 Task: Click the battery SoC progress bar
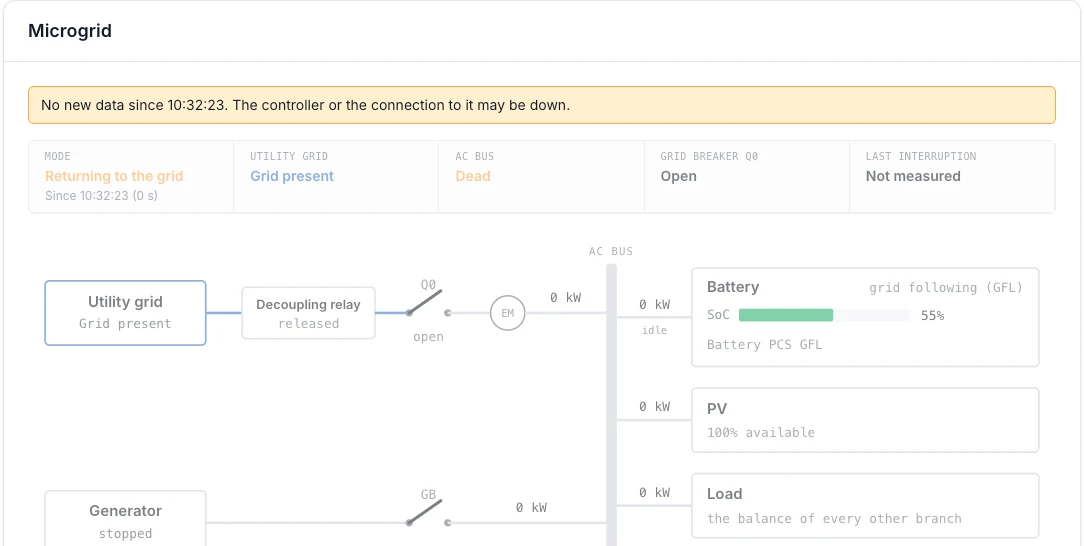(x=824, y=315)
